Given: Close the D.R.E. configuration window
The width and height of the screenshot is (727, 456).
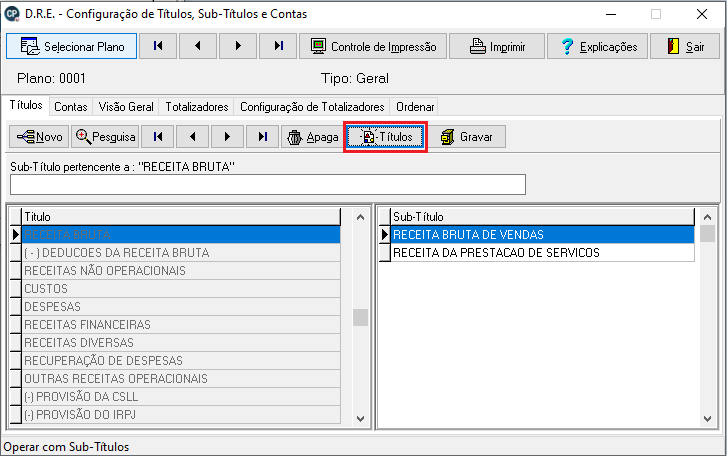Looking at the screenshot, I should click(x=702, y=14).
